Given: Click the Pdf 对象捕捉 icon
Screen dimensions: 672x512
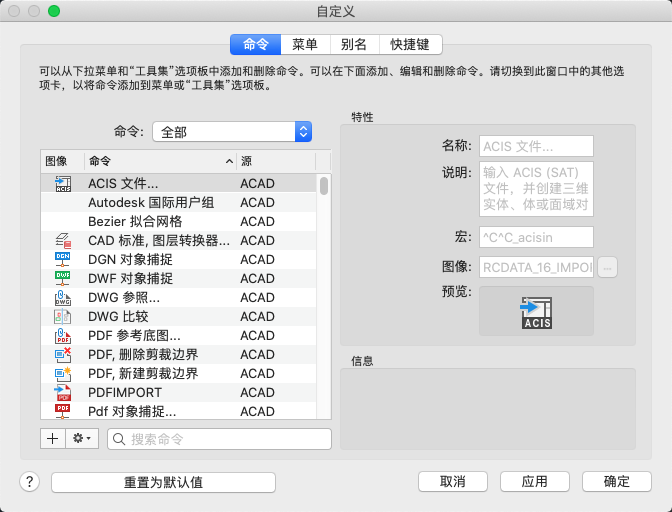Looking at the screenshot, I should click(x=63, y=411).
